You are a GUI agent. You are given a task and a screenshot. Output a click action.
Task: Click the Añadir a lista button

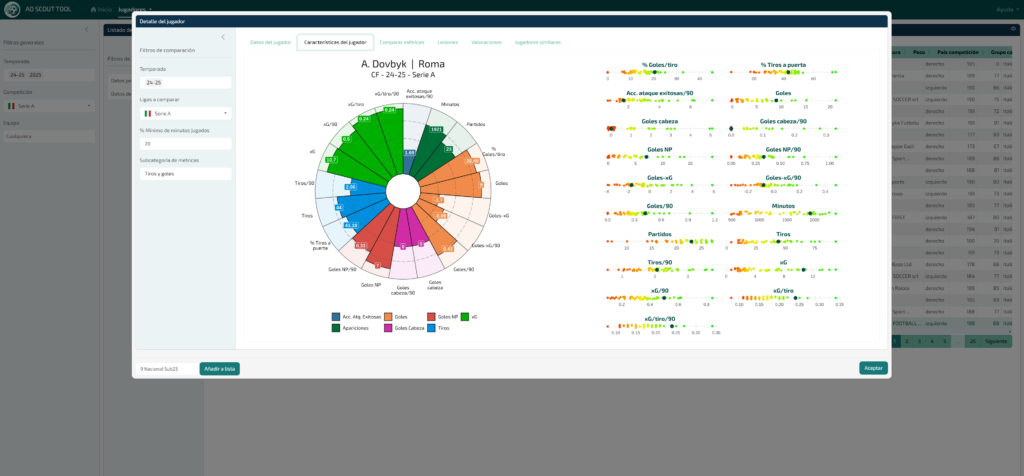point(219,369)
